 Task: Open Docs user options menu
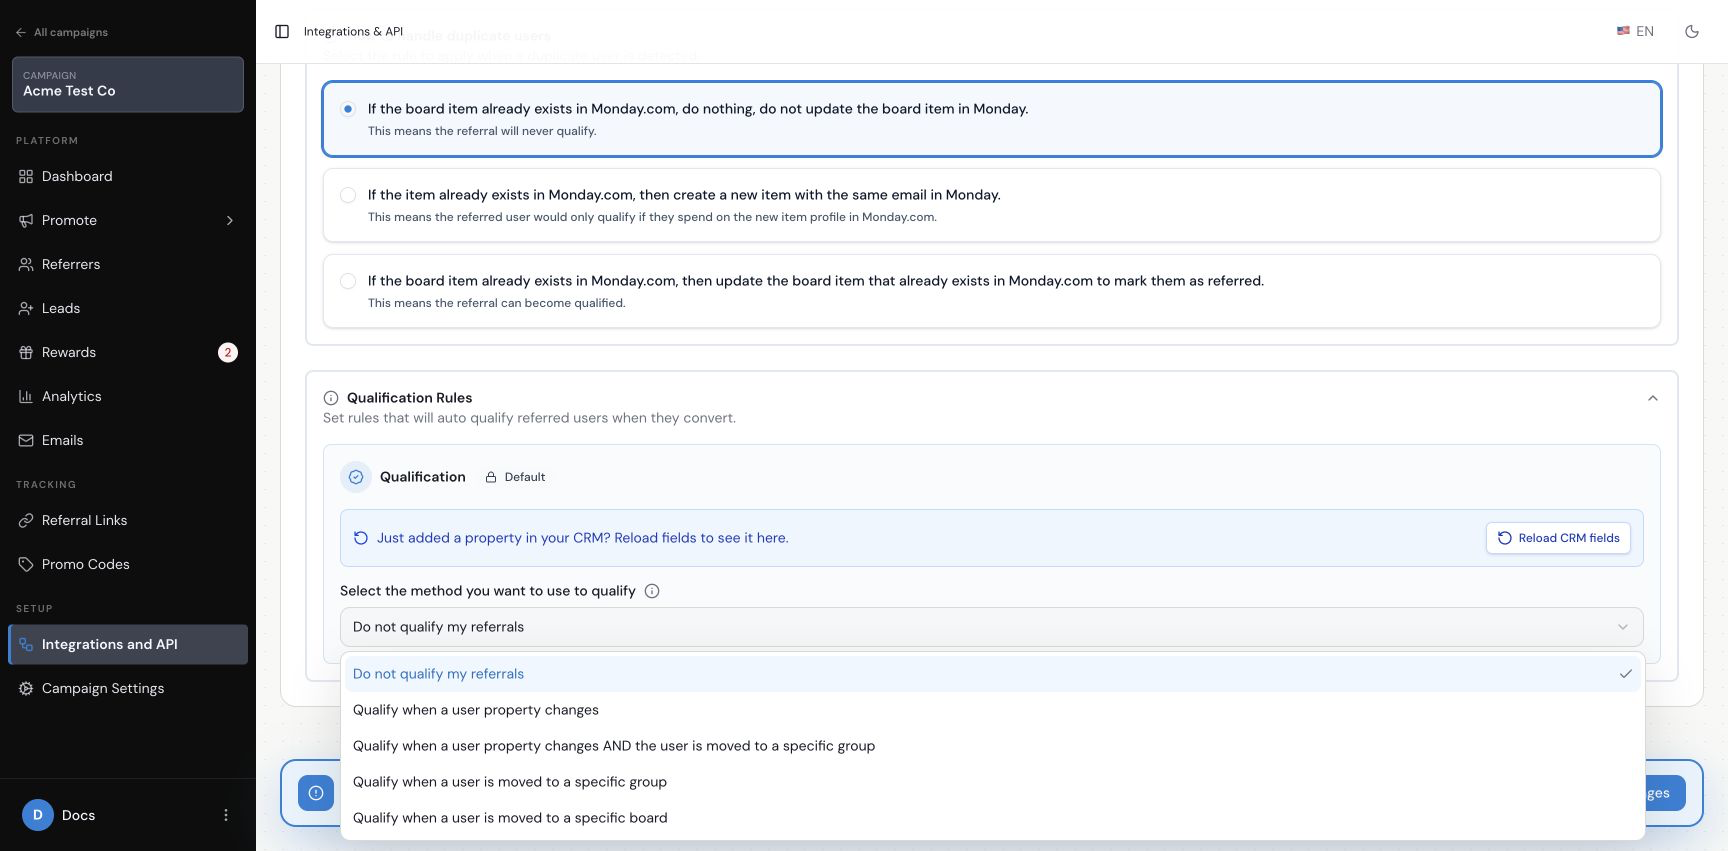tap(226, 815)
